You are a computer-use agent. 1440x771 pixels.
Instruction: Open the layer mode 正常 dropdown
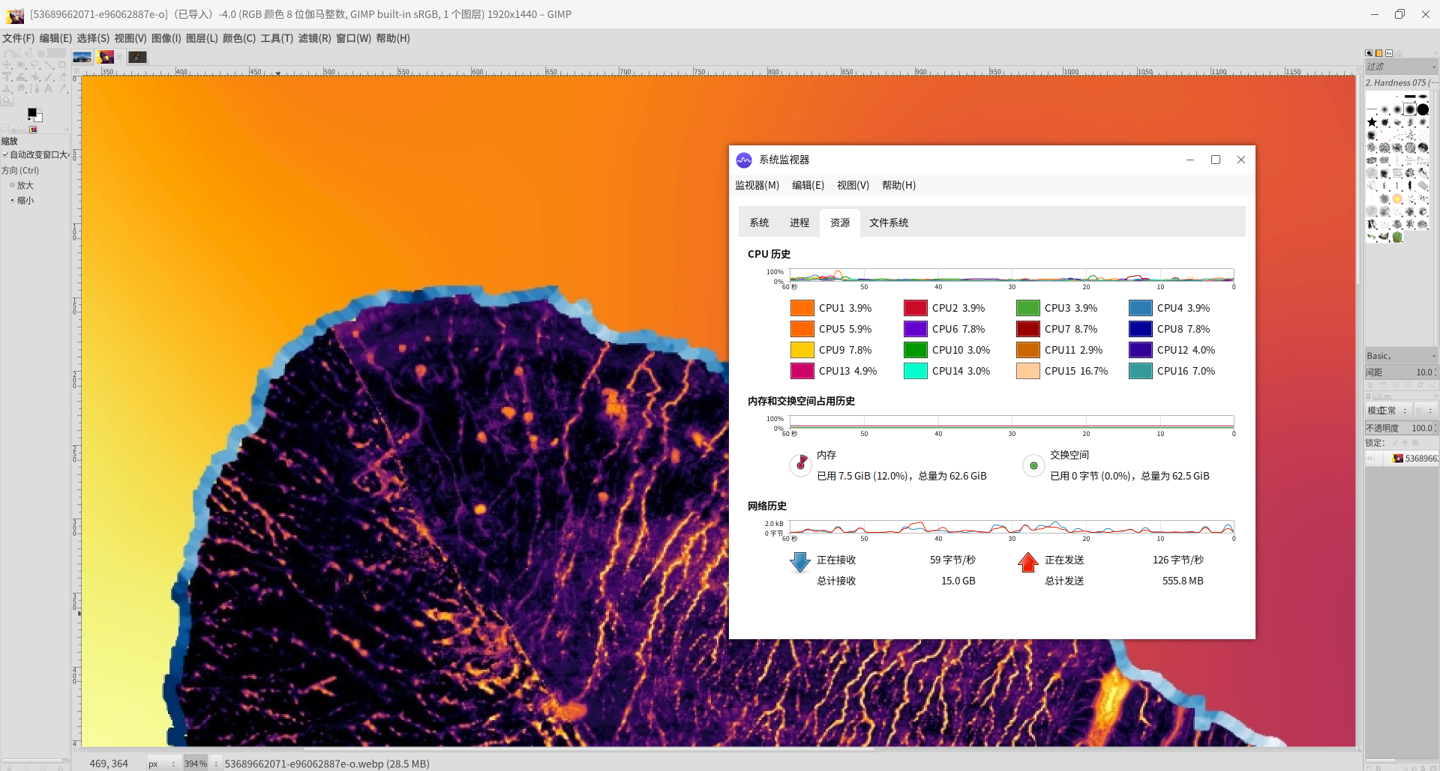pyautogui.click(x=1386, y=411)
